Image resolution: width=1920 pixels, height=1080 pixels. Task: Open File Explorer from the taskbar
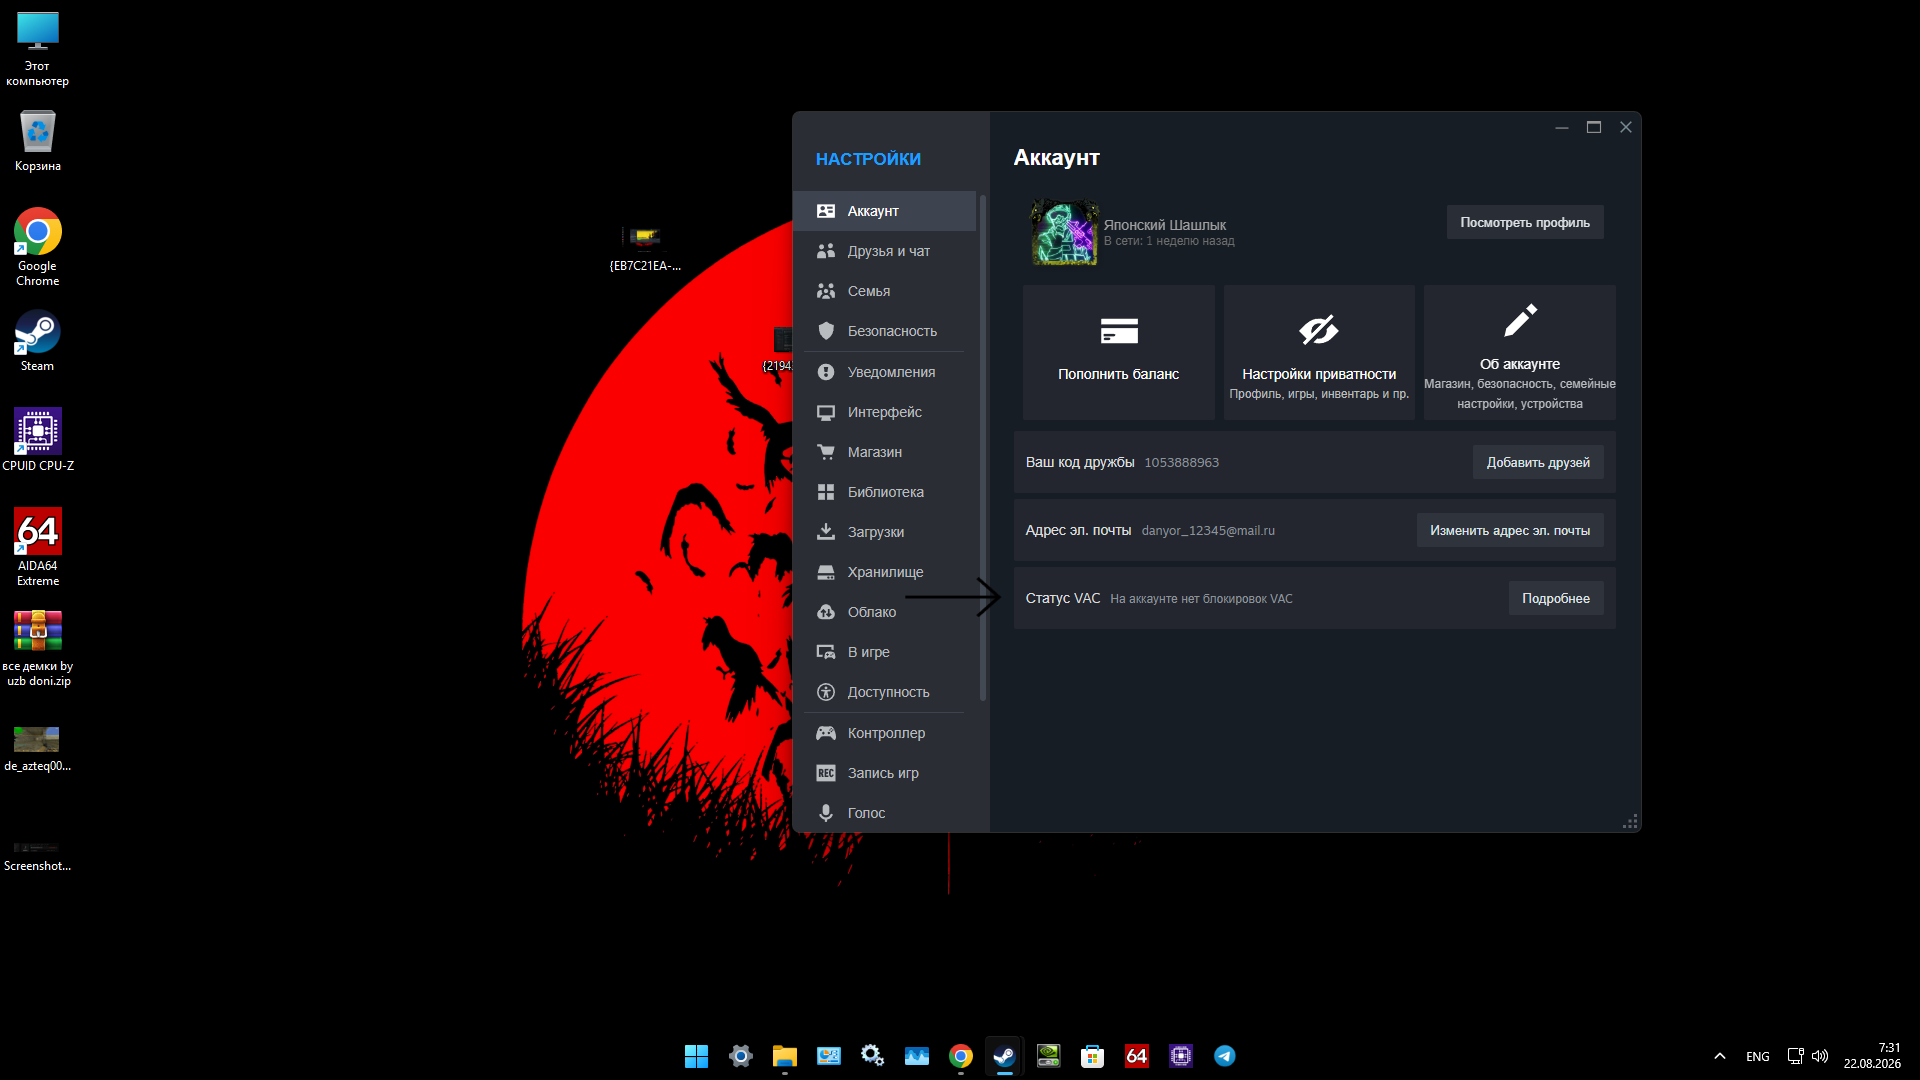[x=785, y=1056]
